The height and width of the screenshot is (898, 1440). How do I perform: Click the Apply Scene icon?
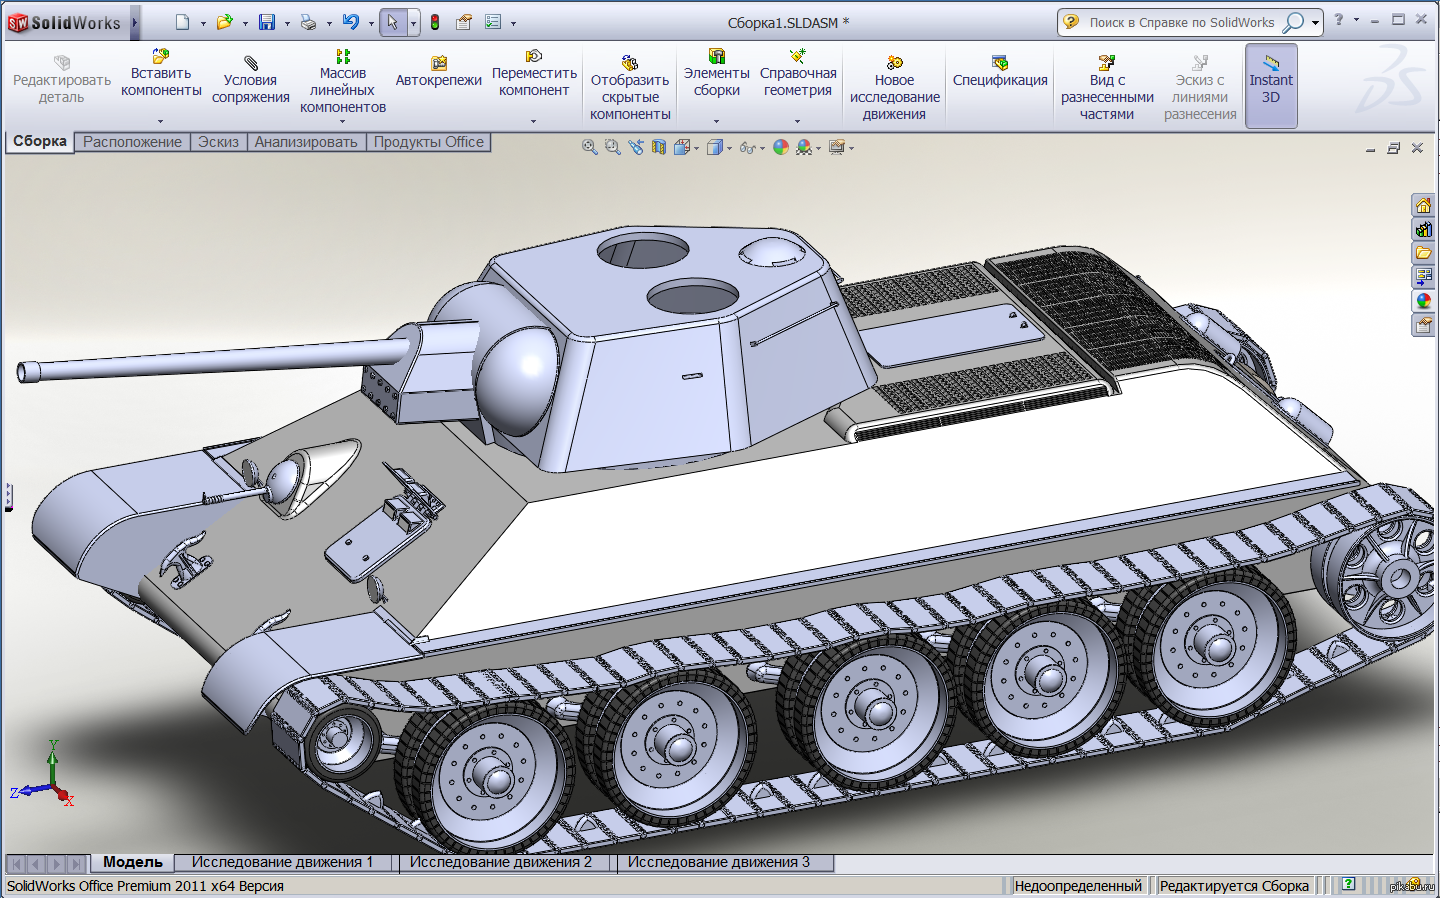coord(804,147)
